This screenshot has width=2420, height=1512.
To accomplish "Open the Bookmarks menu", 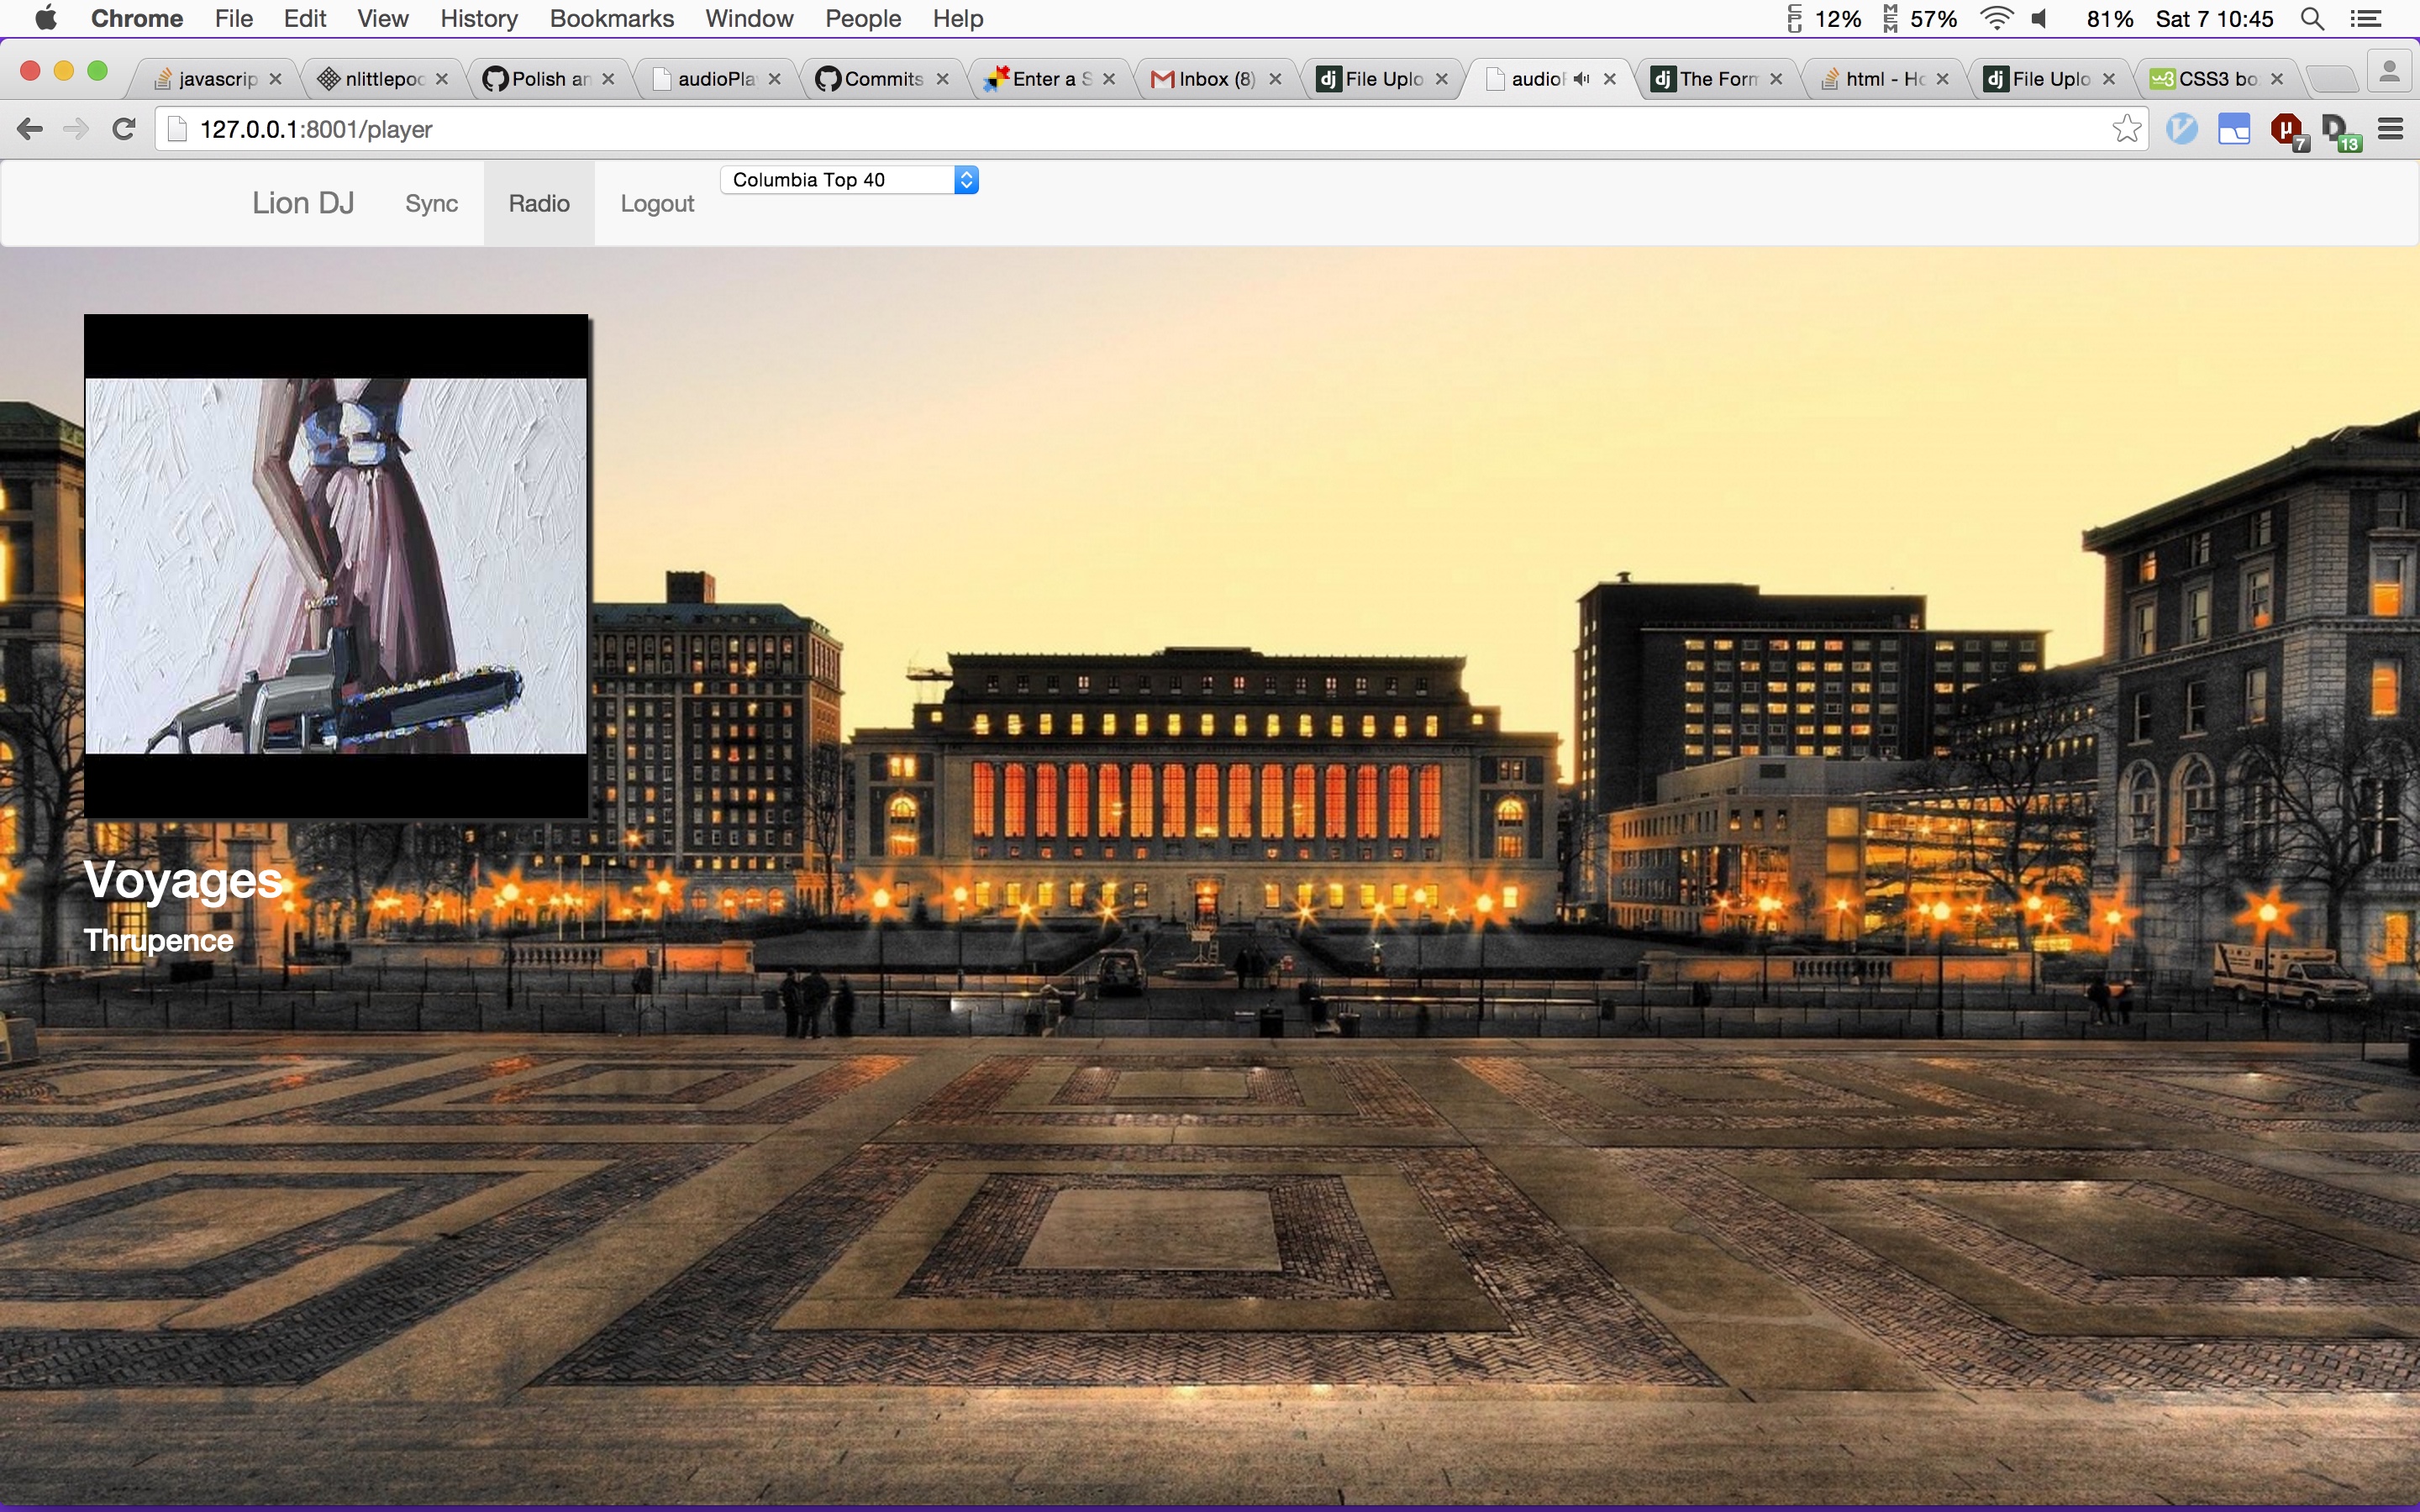I will [611, 19].
